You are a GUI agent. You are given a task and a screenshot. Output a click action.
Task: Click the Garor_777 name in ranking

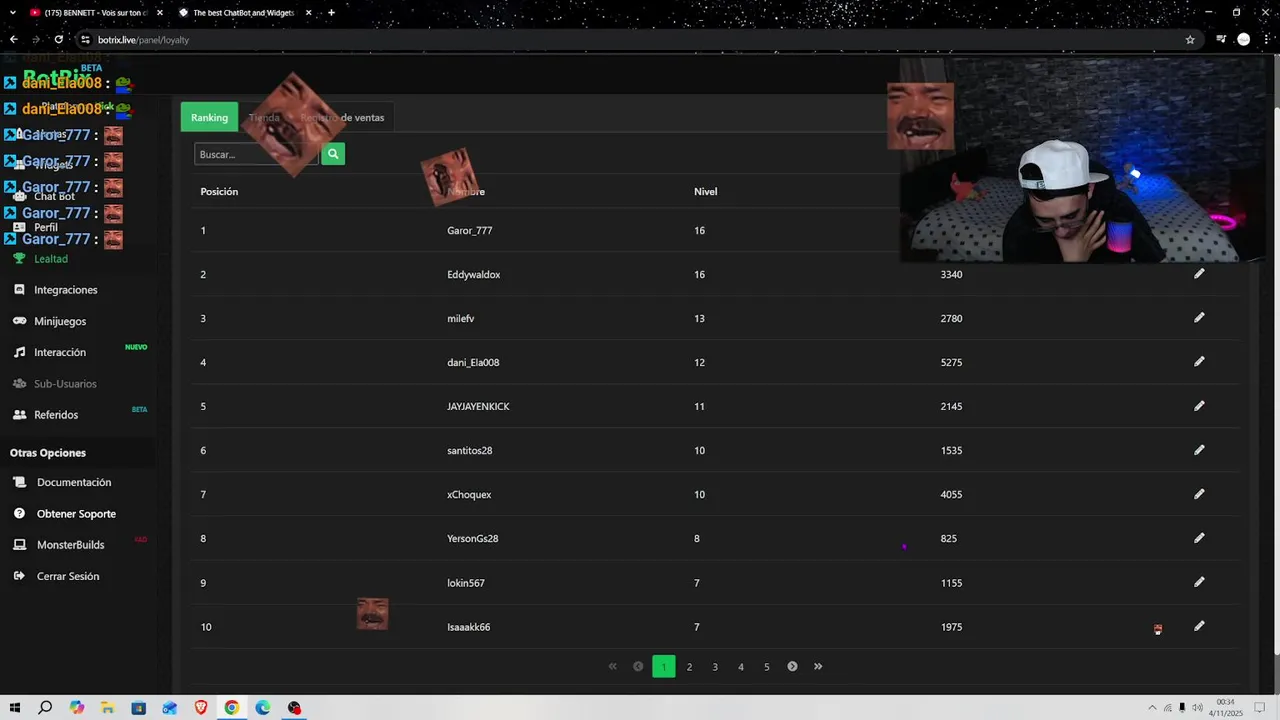469,231
